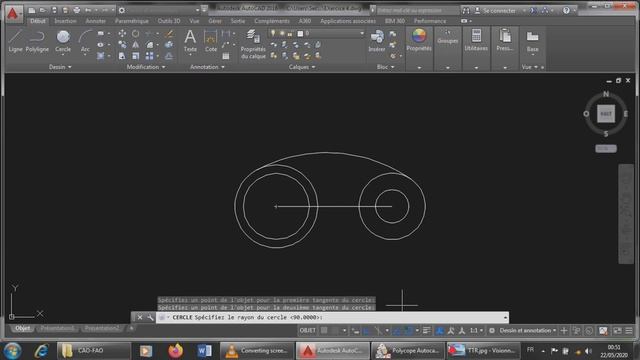Screen dimensions: 640x360
Task: Click the Undo arrow in quick access toolbar
Action: click(x=88, y=10)
